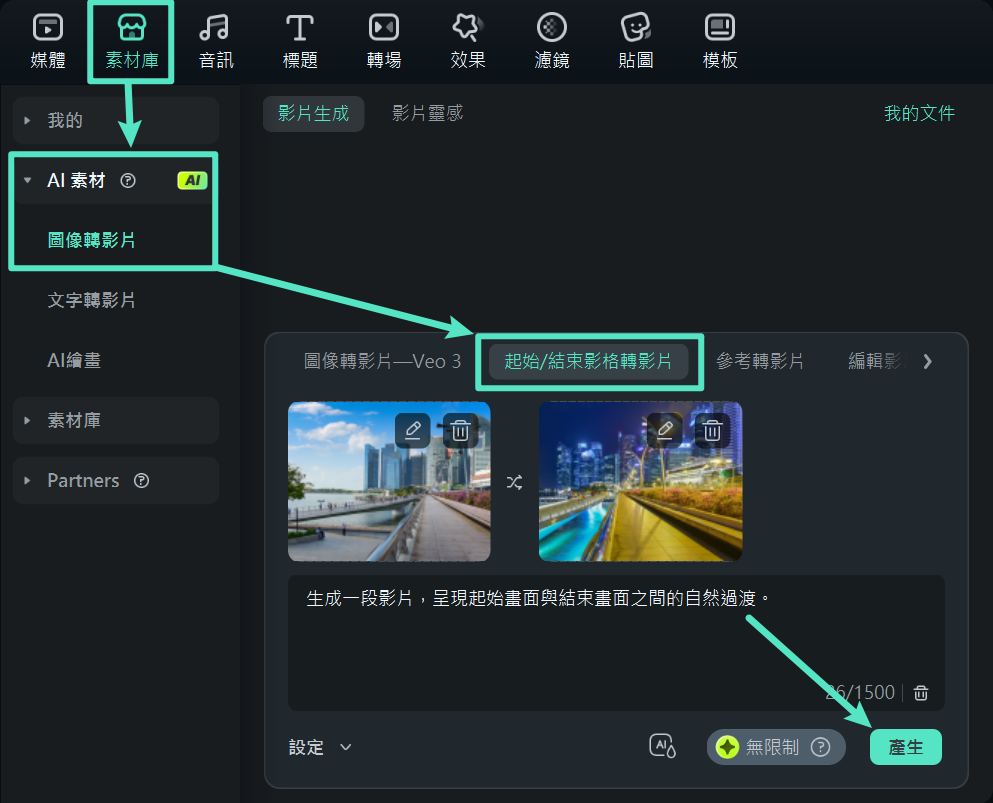Viewport: 993px width, 803px height.
Task: Switch to the 影片靈感 tab
Action: pos(428,113)
